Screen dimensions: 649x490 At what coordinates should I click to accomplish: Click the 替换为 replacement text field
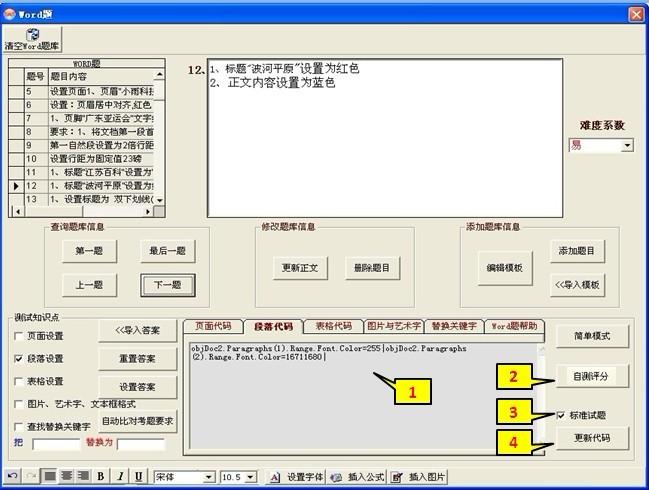[x=141, y=444]
